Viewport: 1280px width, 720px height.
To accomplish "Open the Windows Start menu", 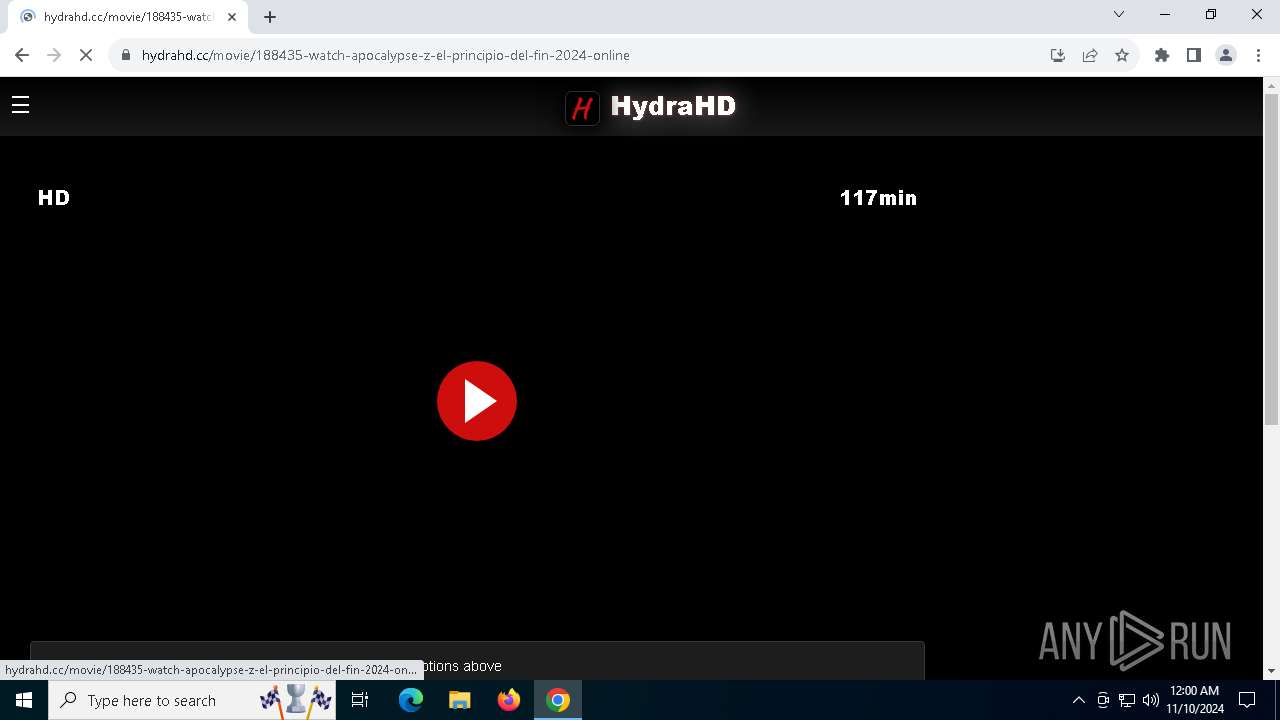I will [x=24, y=700].
